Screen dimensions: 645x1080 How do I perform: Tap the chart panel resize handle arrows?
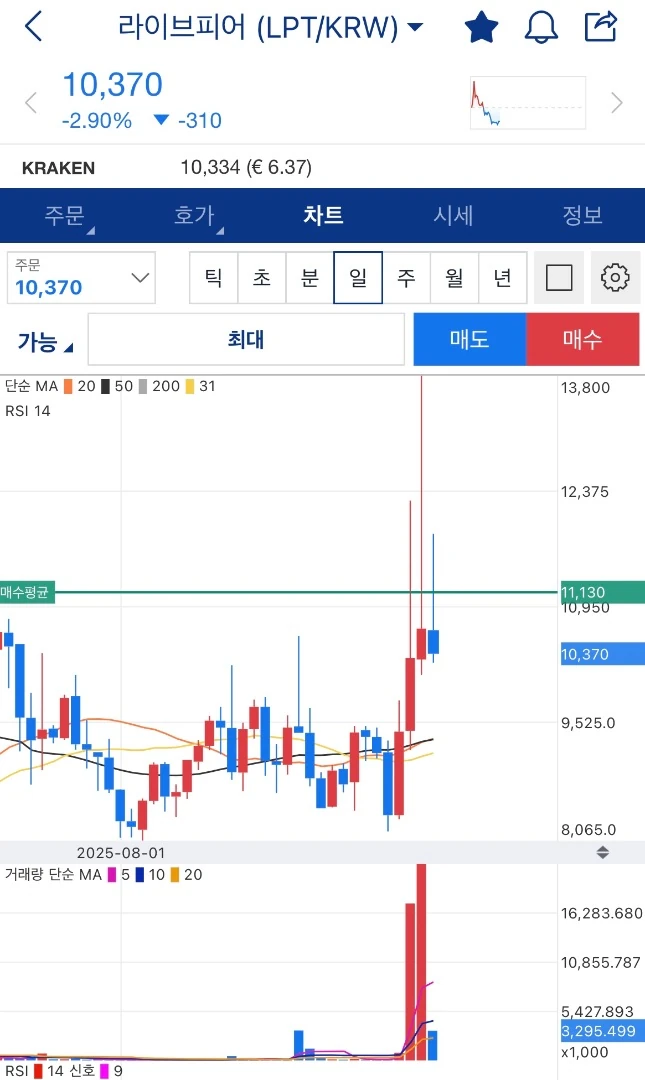coord(602,853)
